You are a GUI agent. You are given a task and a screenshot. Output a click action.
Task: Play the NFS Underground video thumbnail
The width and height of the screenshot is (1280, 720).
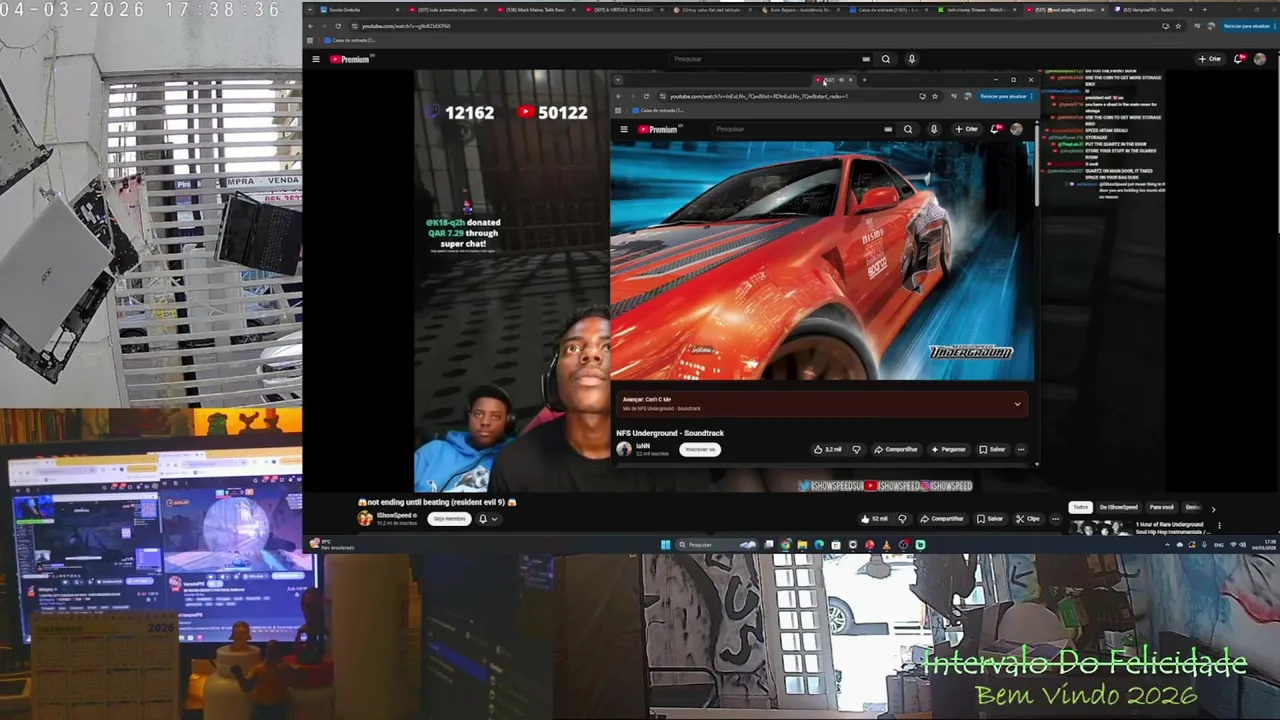pyautogui.click(x=822, y=260)
